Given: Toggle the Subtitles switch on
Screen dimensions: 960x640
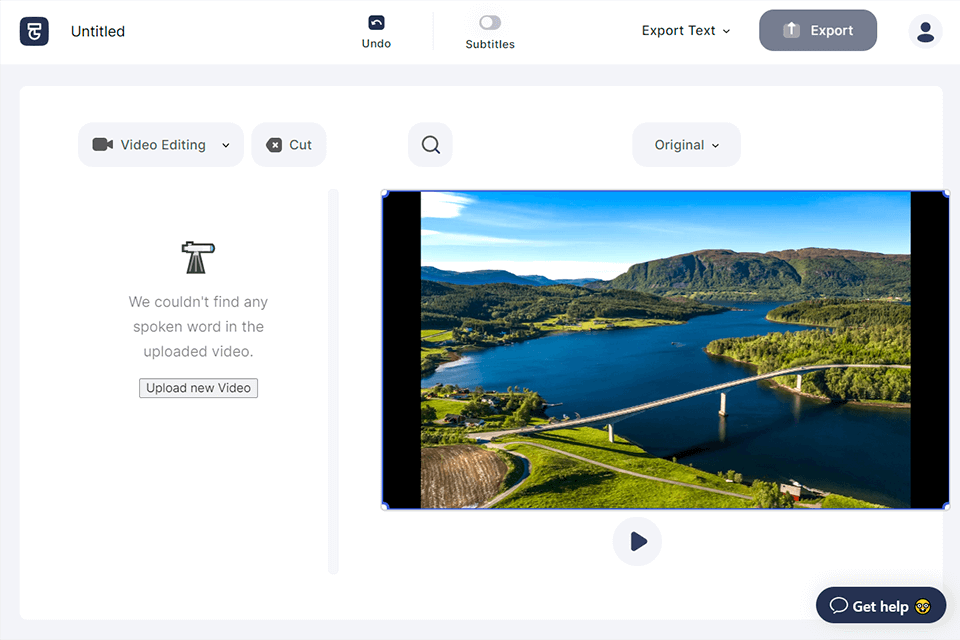Looking at the screenshot, I should click(x=490, y=23).
